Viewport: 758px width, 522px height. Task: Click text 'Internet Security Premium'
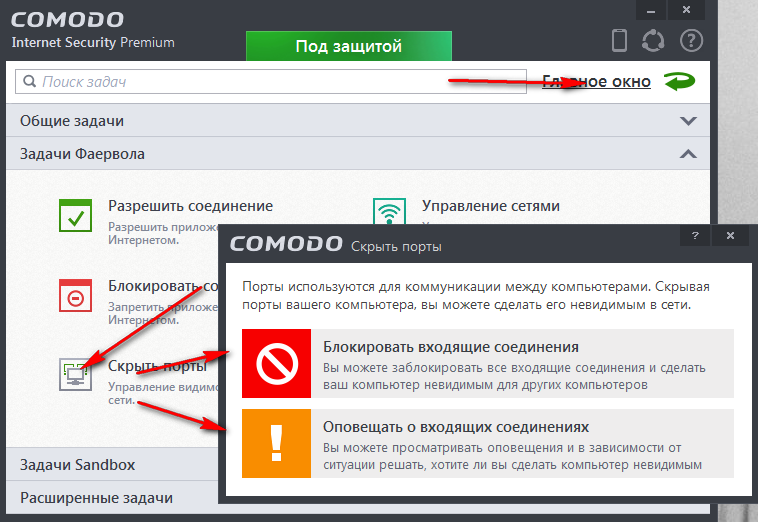[93, 43]
